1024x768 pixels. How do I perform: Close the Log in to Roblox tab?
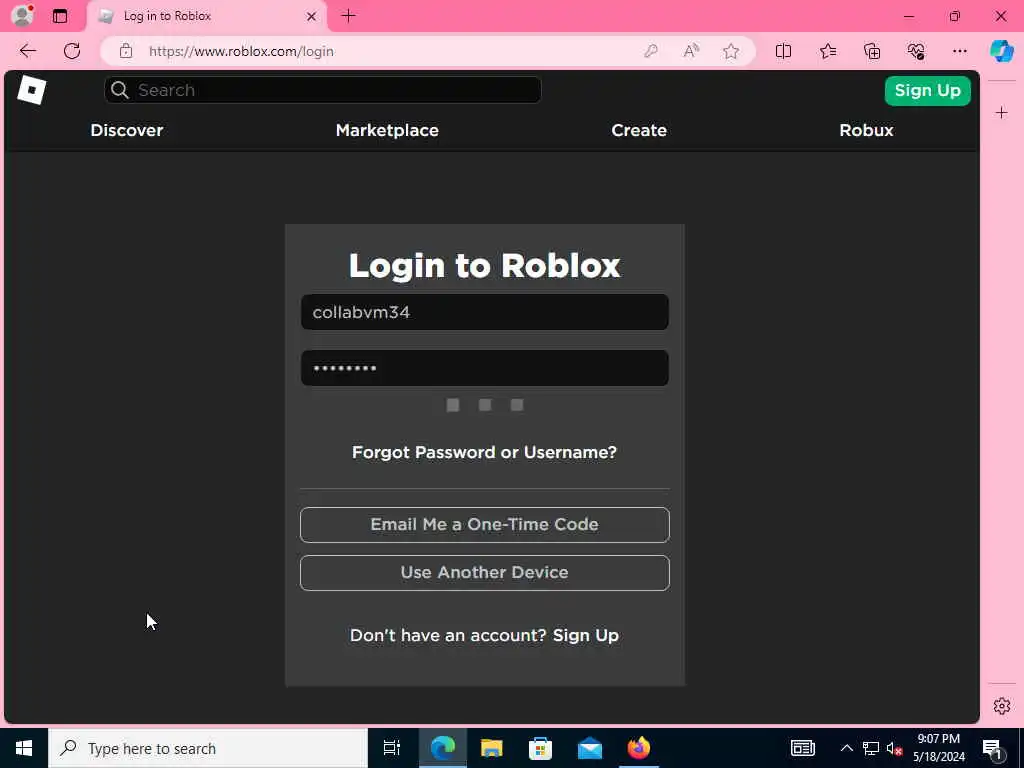point(312,16)
